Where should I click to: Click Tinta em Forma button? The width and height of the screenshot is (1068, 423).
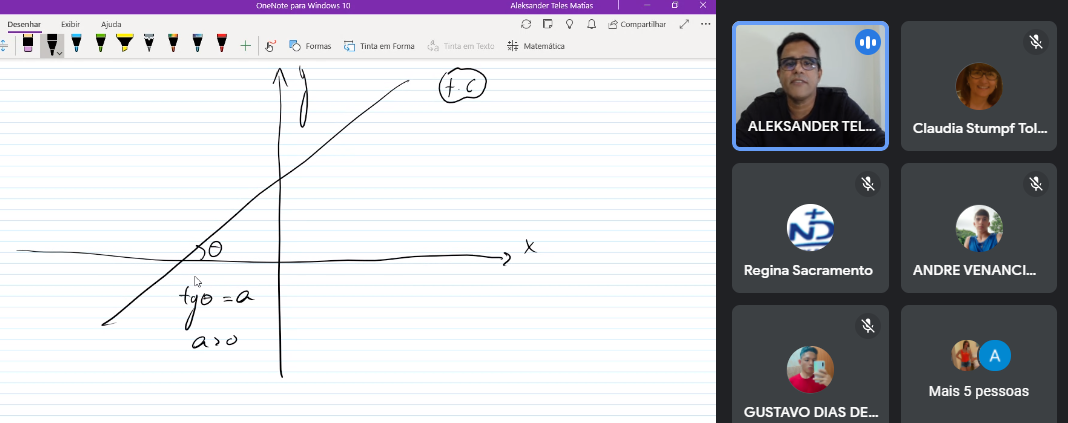point(379,46)
